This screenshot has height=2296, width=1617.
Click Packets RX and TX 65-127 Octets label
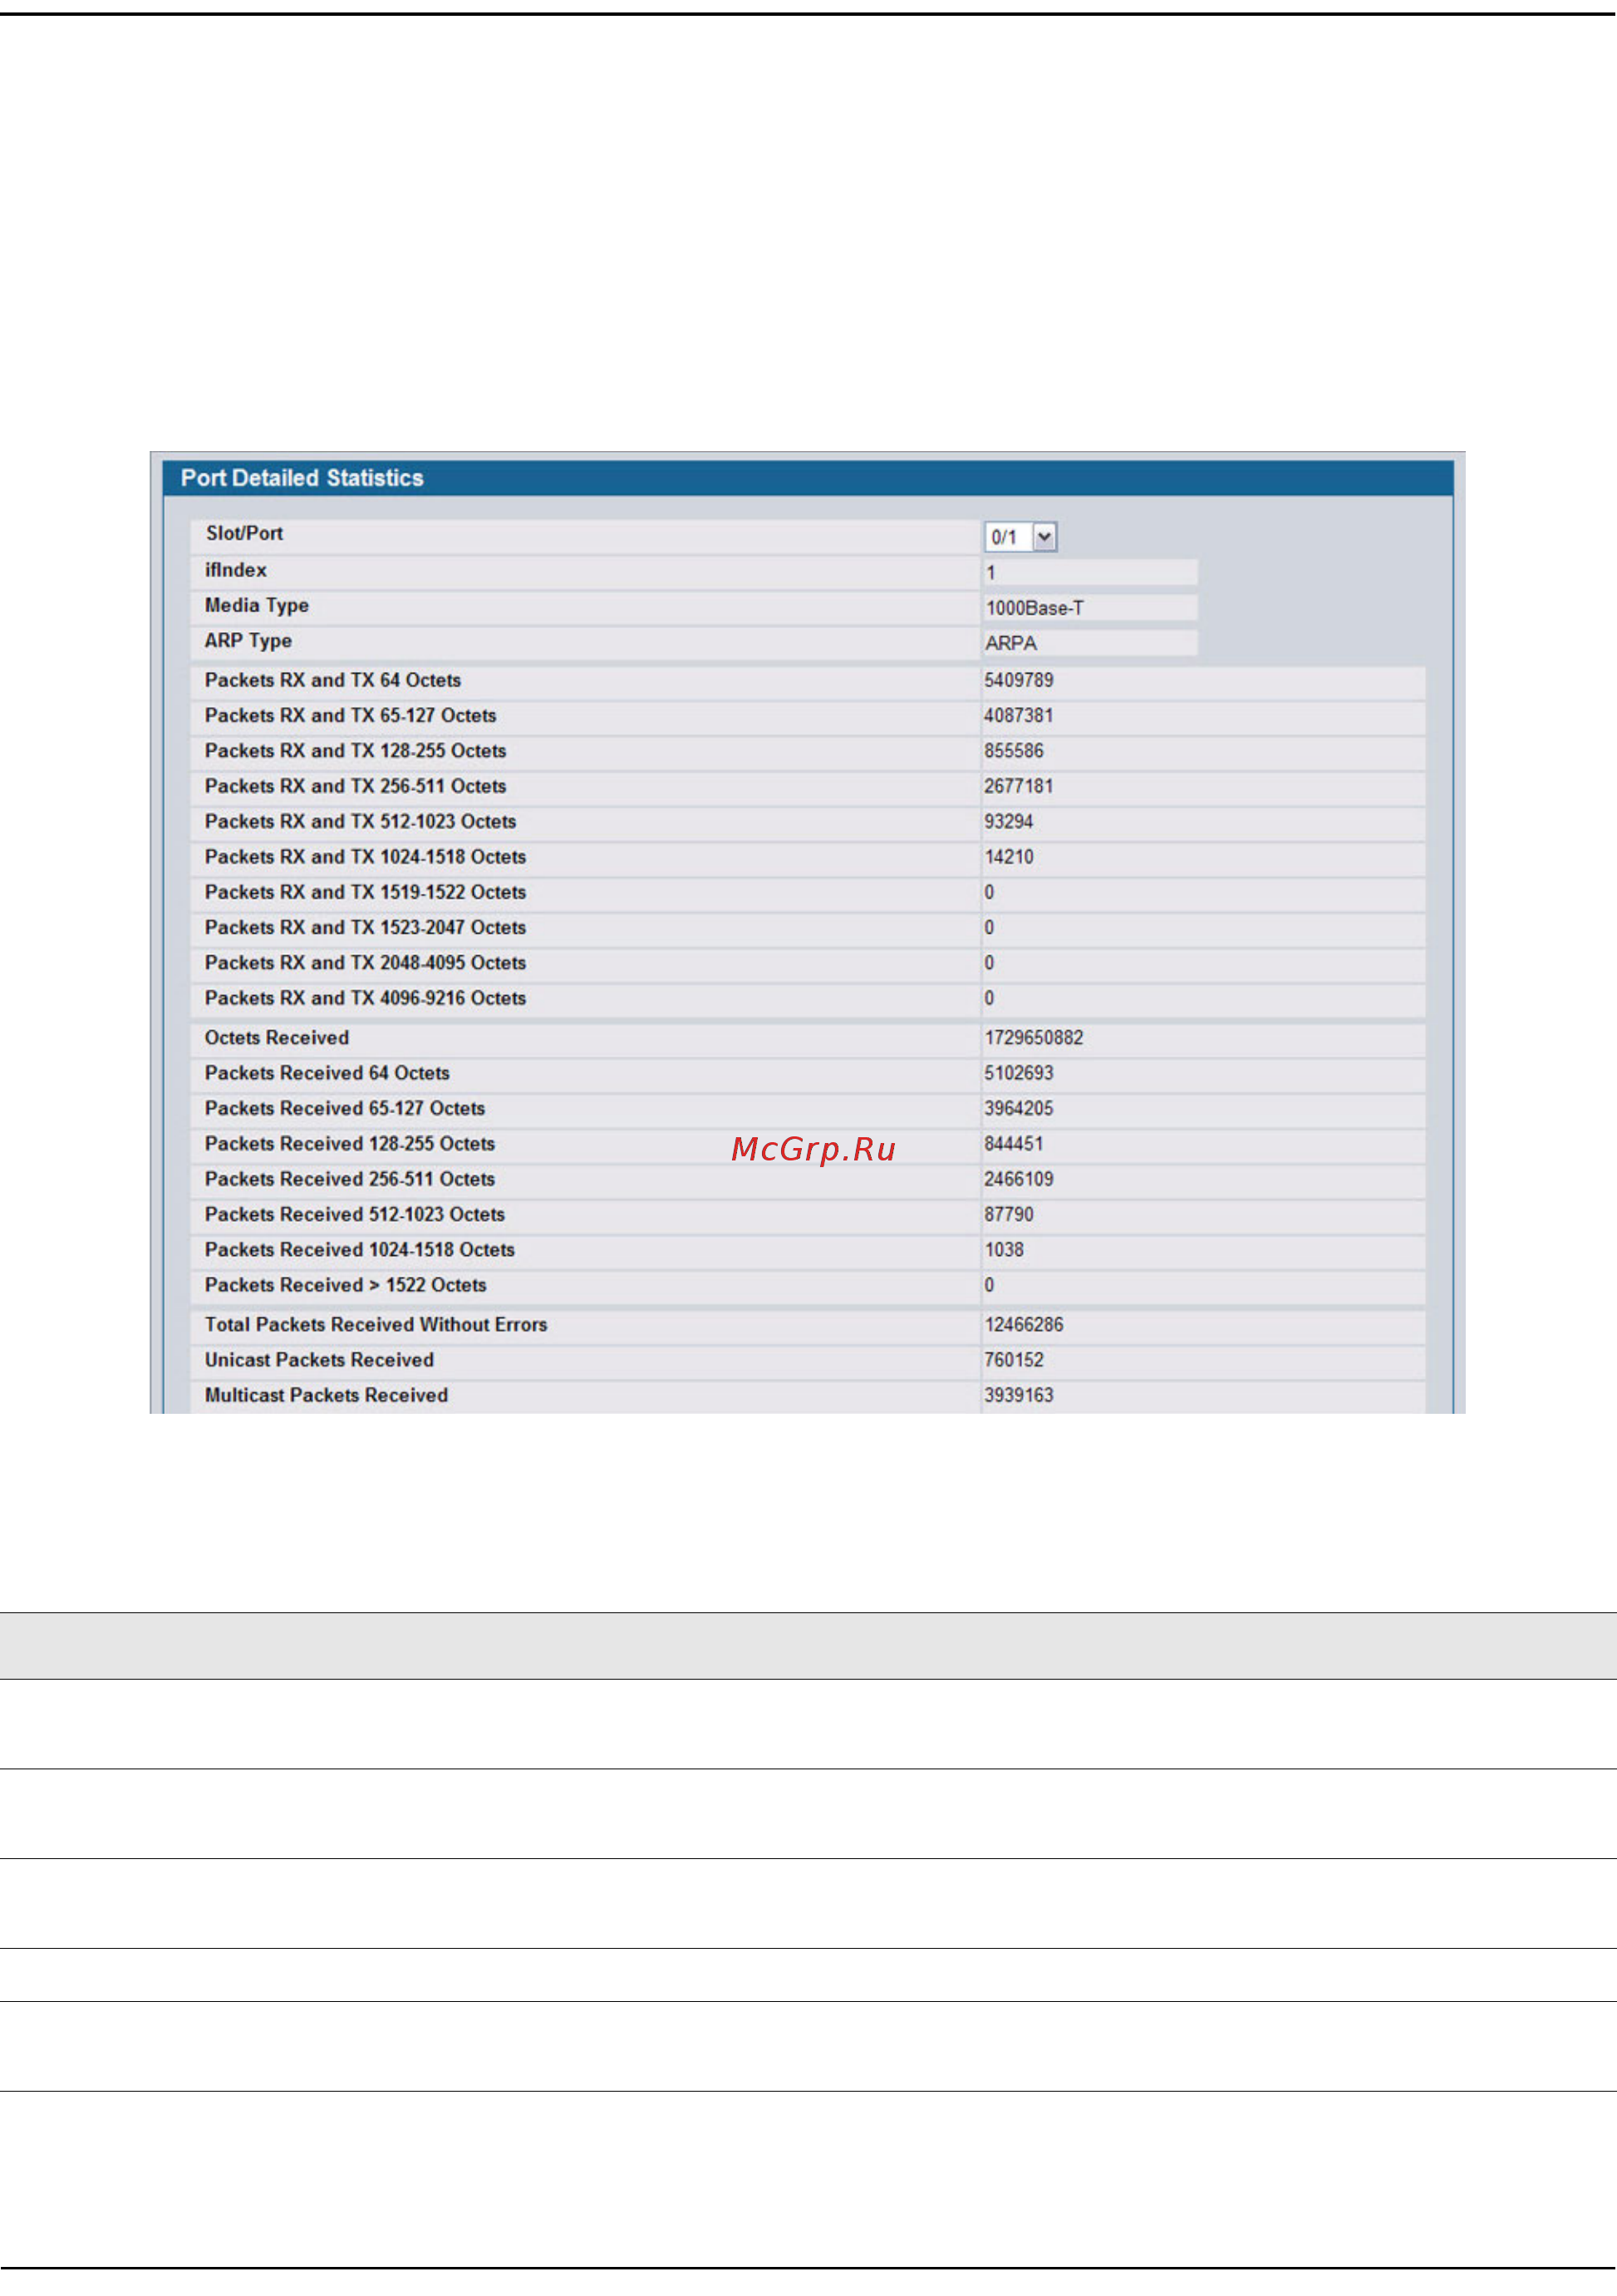pos(350,715)
